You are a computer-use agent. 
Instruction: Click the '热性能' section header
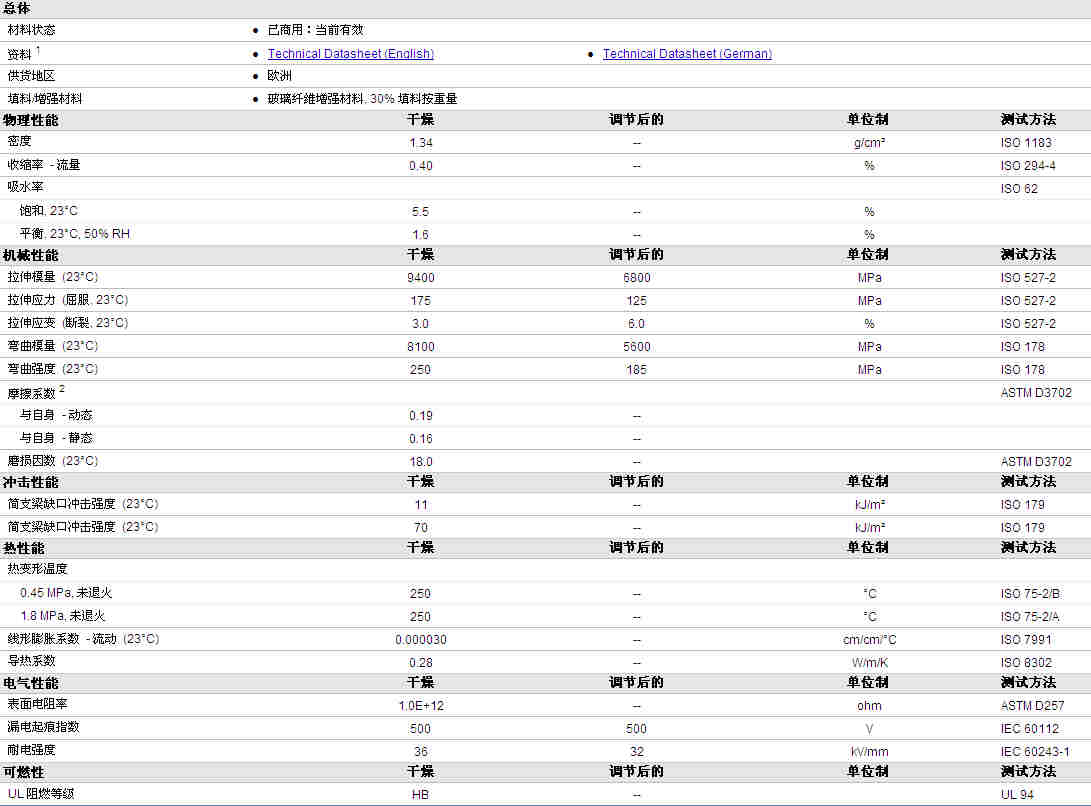coord(24,548)
